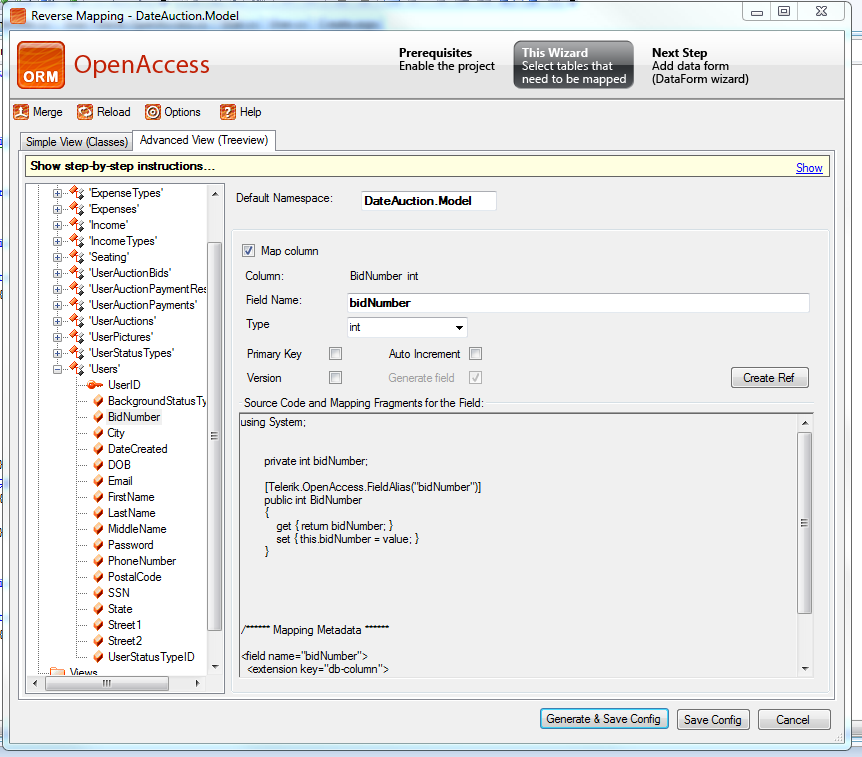The width and height of the screenshot is (862, 757).
Task: Click the PhoneNumber column icon
Action: (98, 561)
